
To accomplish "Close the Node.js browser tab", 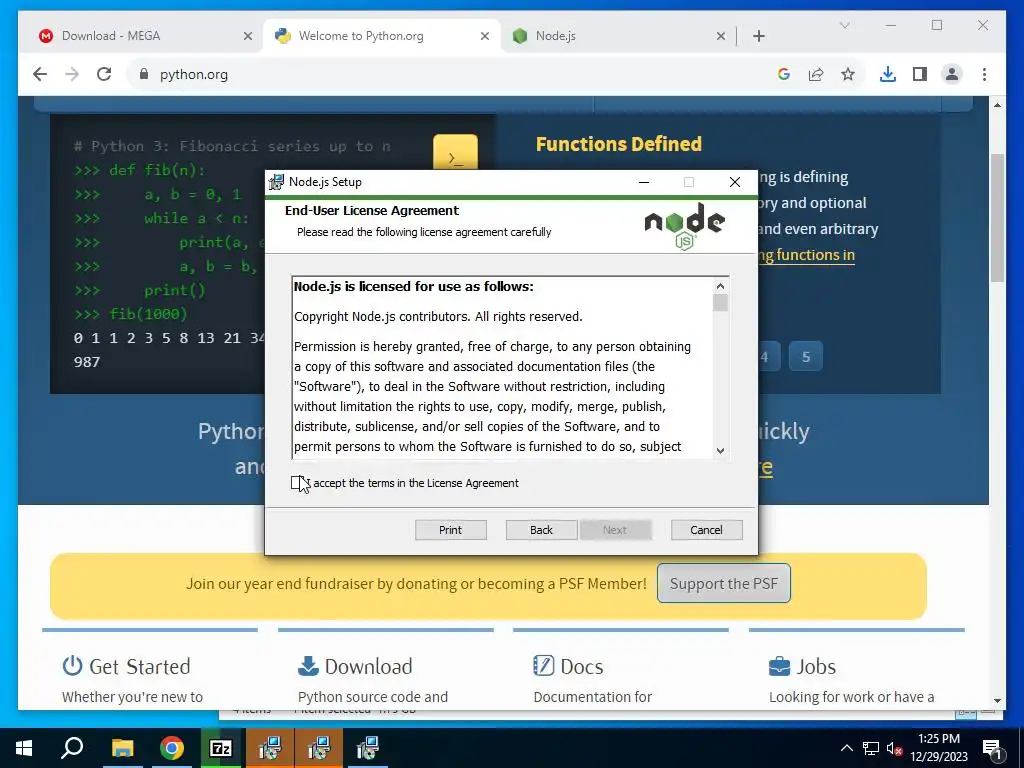I will 721,36.
